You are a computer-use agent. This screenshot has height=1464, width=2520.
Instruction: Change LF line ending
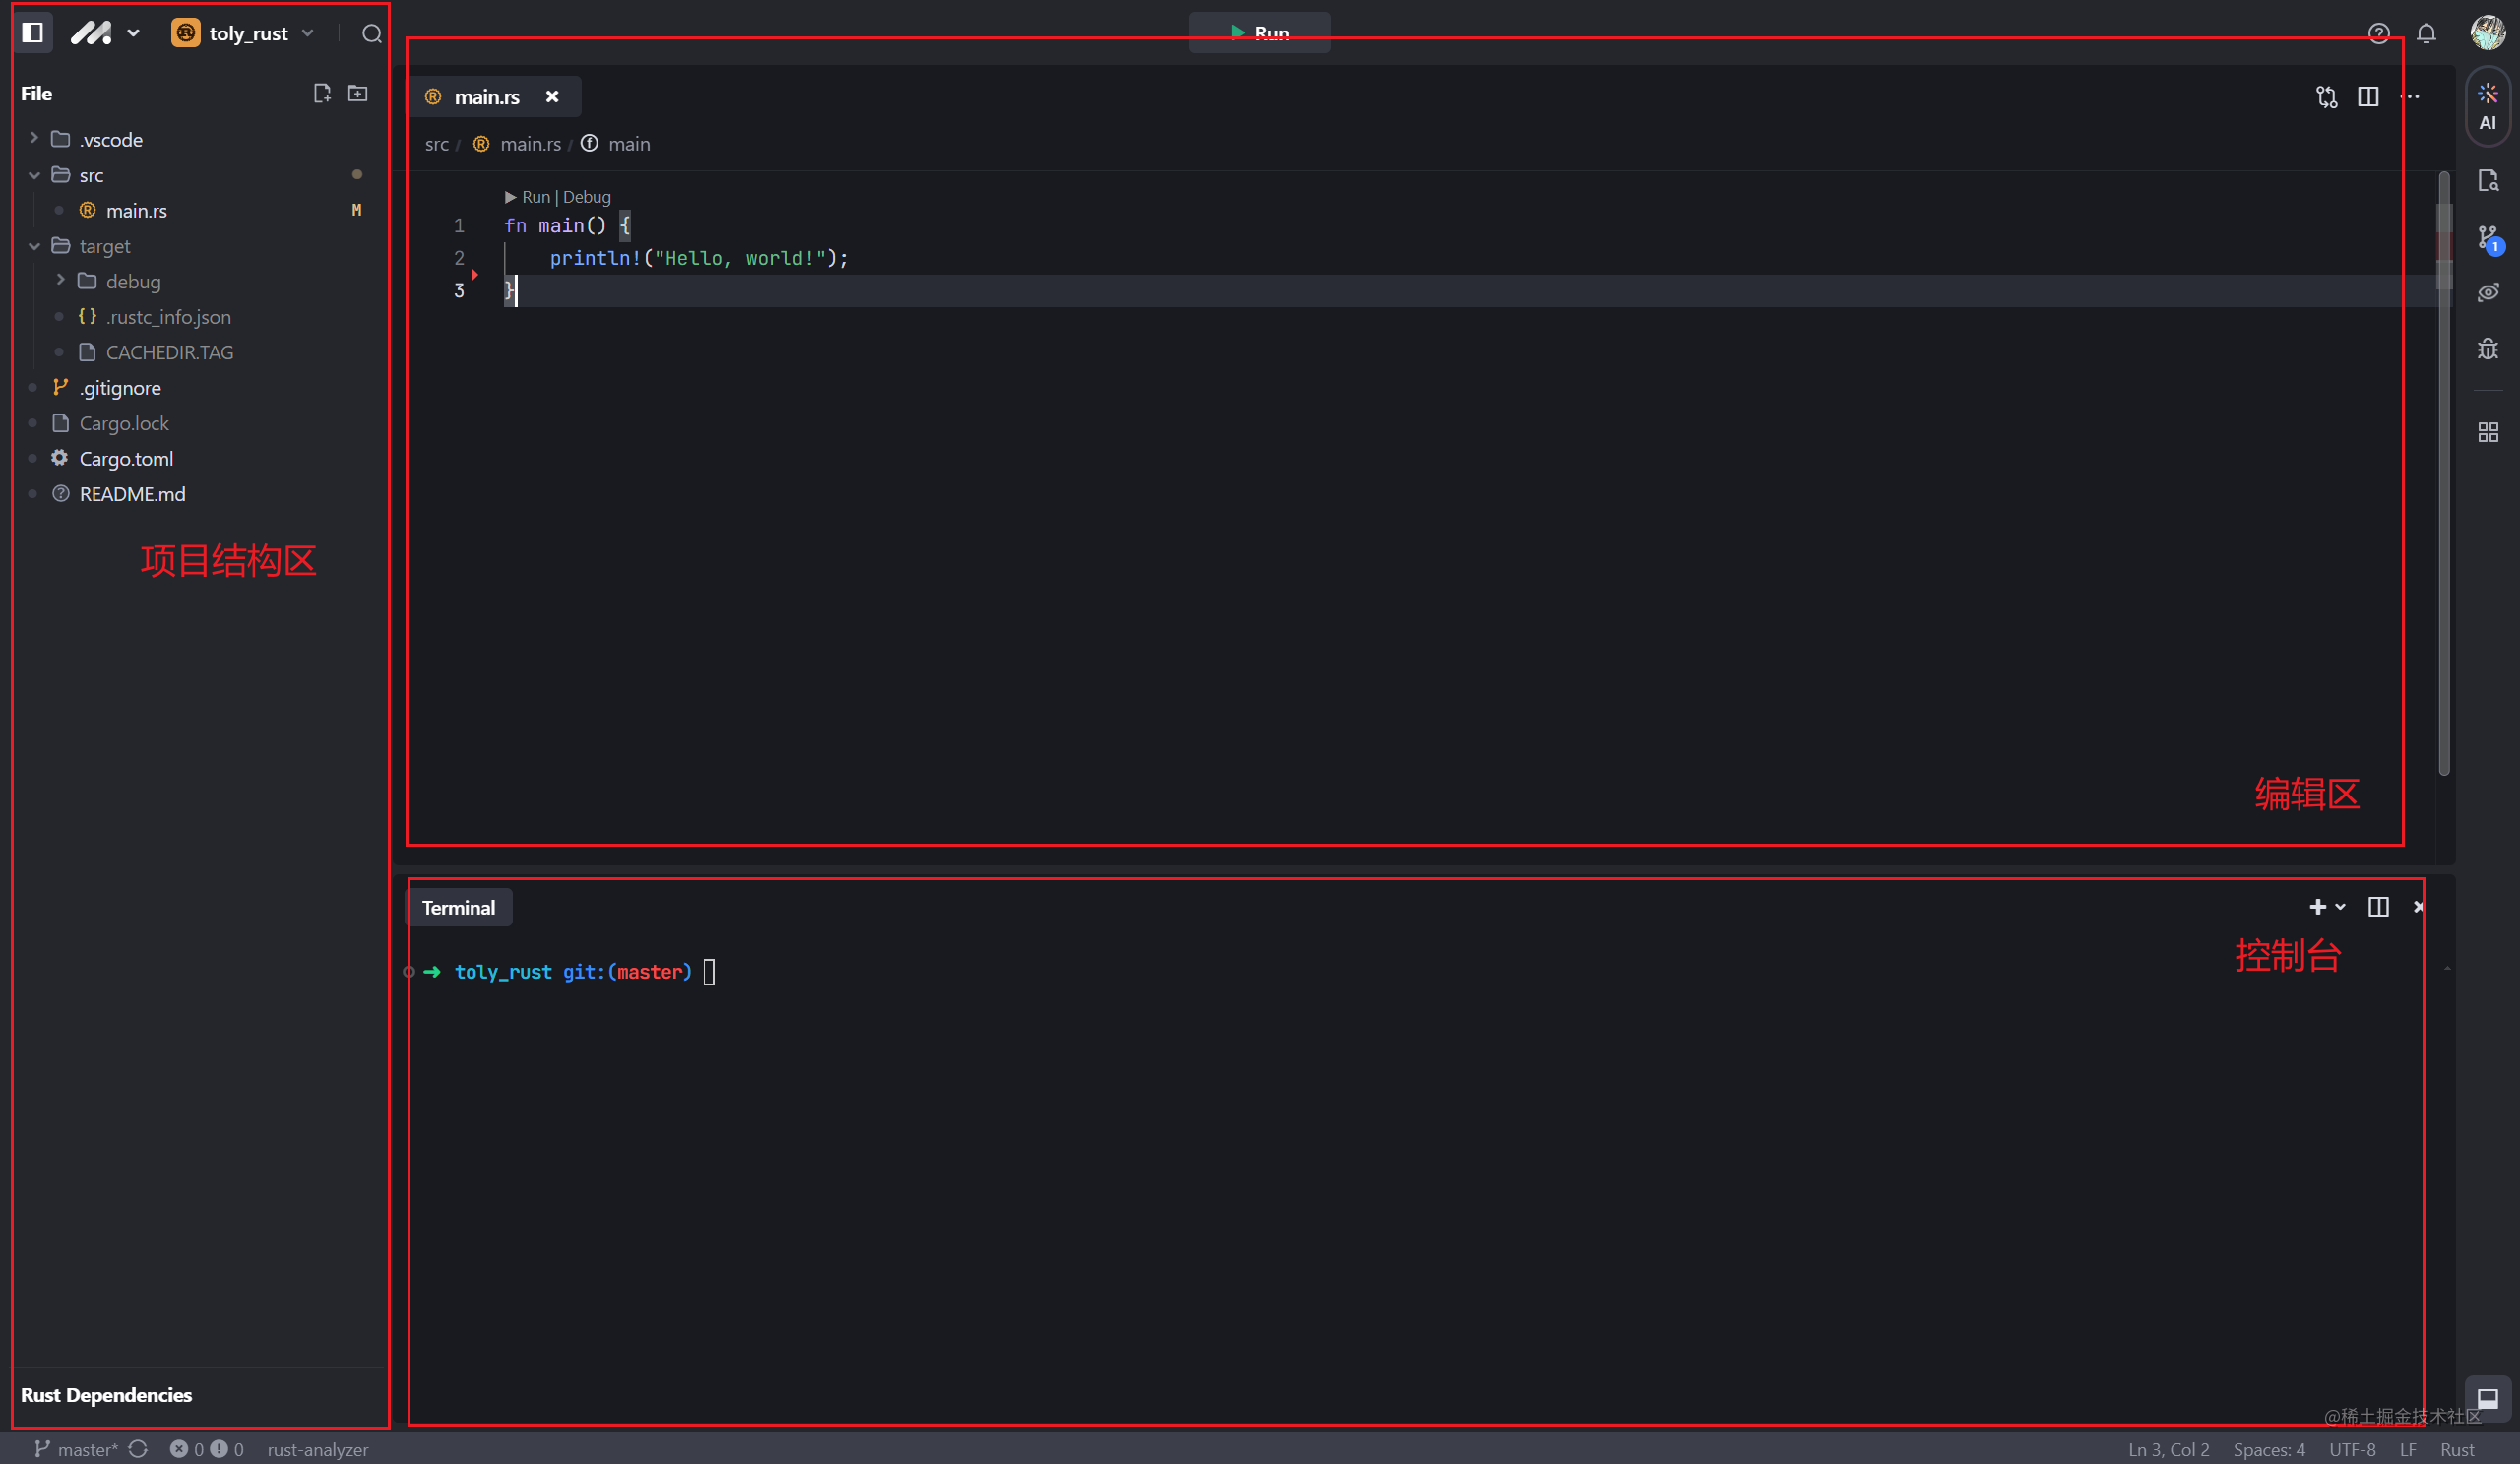(x=2408, y=1449)
